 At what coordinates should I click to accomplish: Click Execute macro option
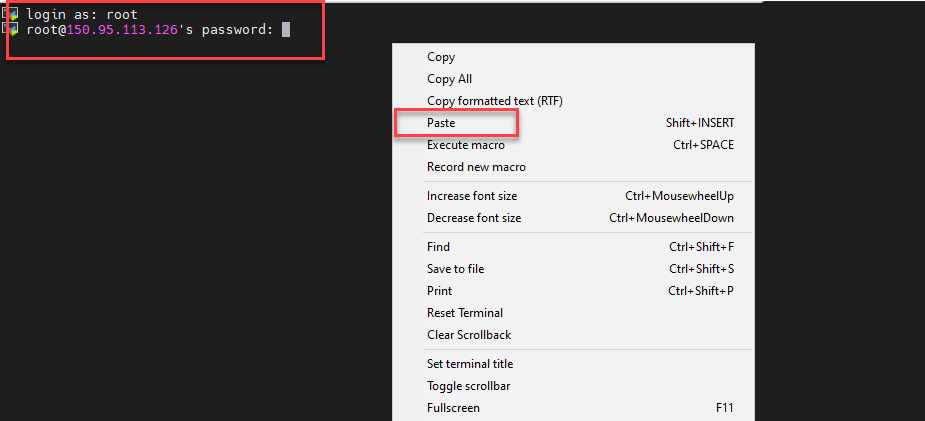click(465, 145)
